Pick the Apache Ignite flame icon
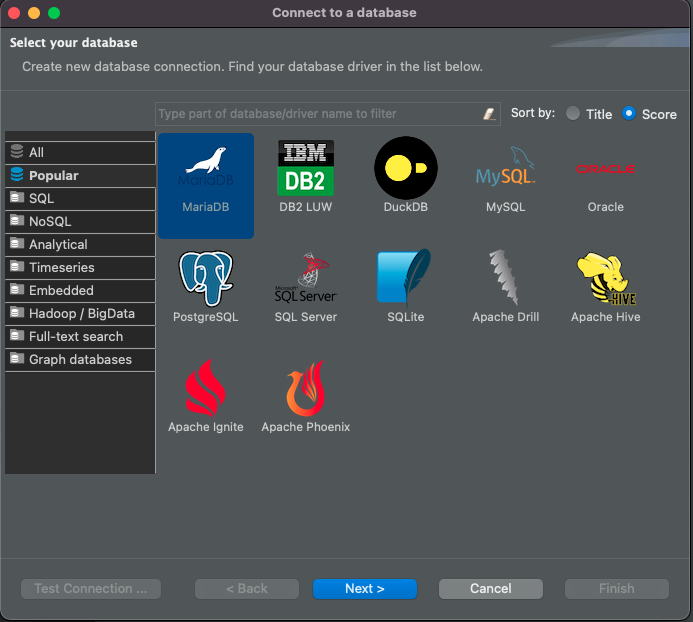 pos(206,388)
